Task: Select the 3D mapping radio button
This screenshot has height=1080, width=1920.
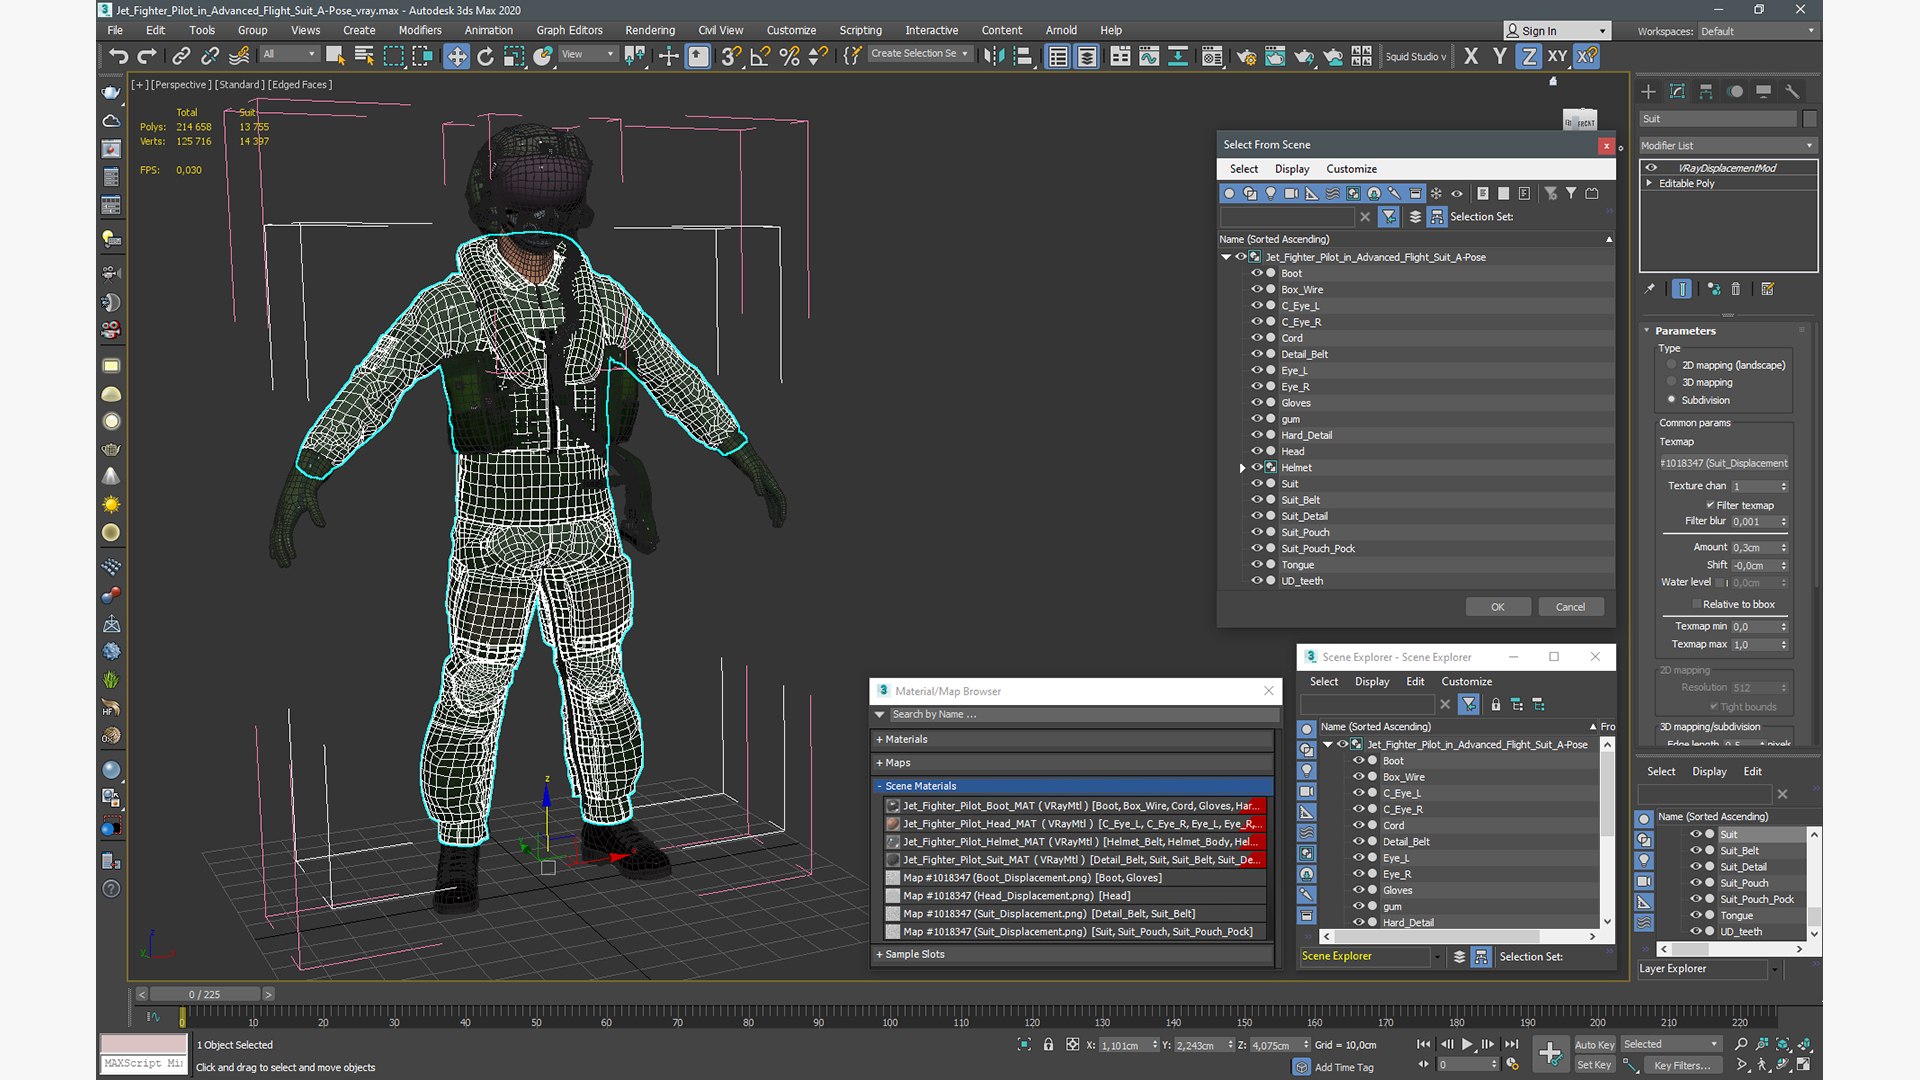Action: pos(1671,382)
